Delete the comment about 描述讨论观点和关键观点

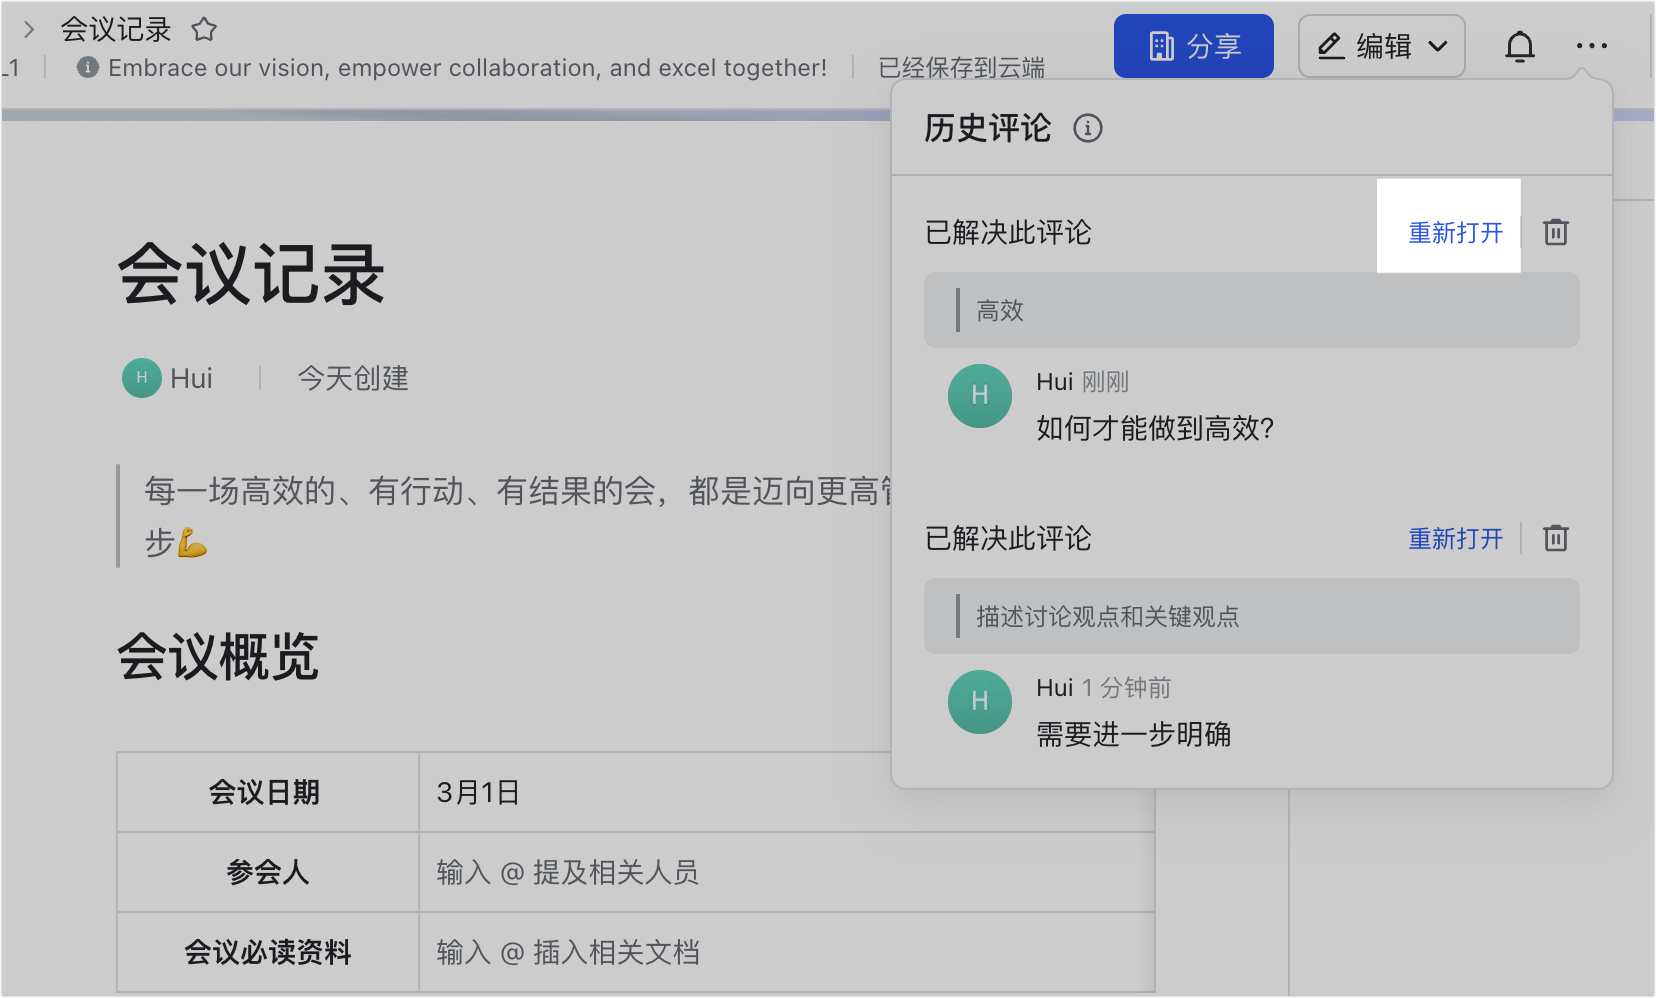point(1556,539)
